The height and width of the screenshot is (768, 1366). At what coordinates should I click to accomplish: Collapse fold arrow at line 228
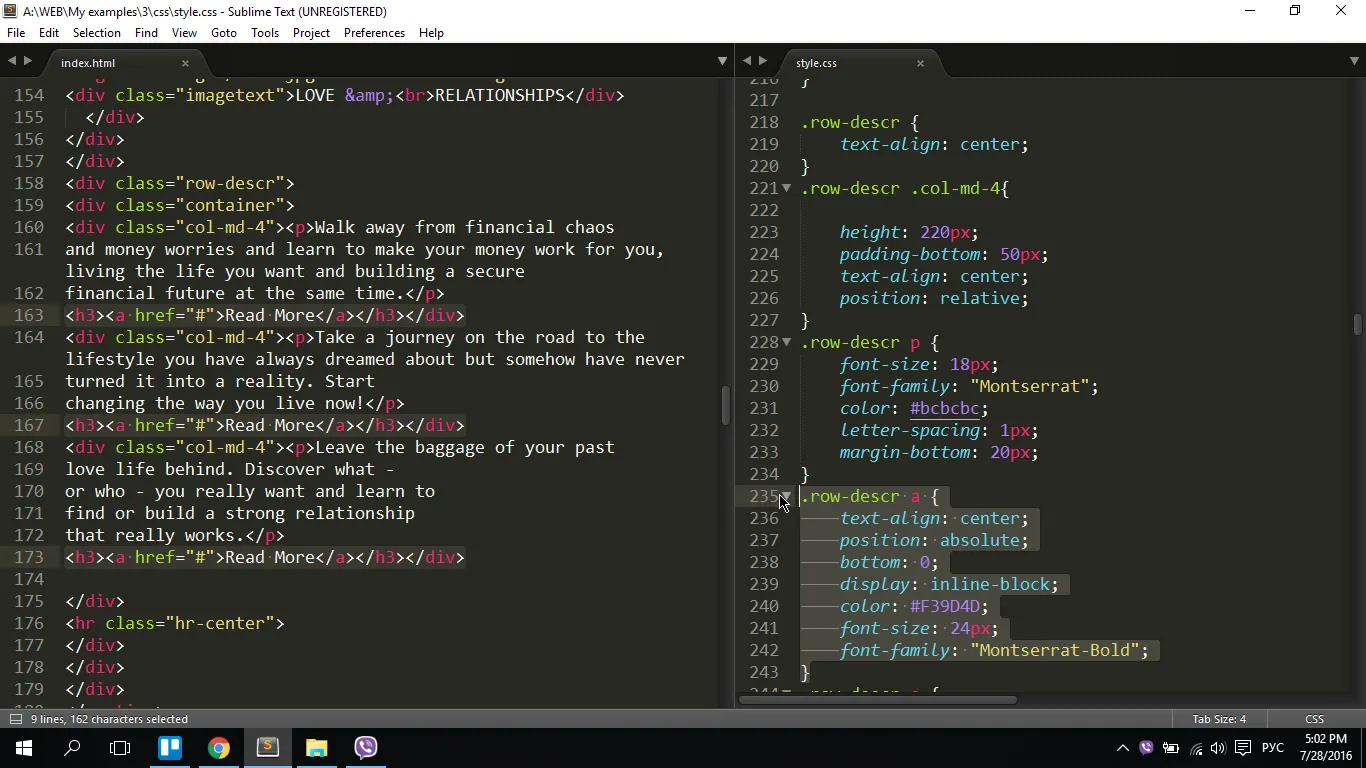pyautogui.click(x=786, y=342)
